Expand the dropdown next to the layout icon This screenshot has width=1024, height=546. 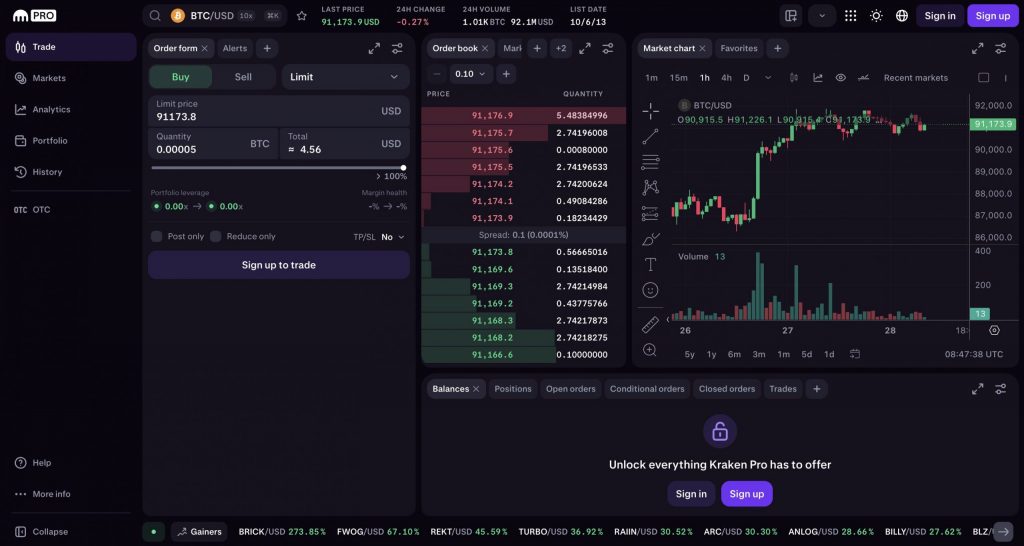(822, 16)
